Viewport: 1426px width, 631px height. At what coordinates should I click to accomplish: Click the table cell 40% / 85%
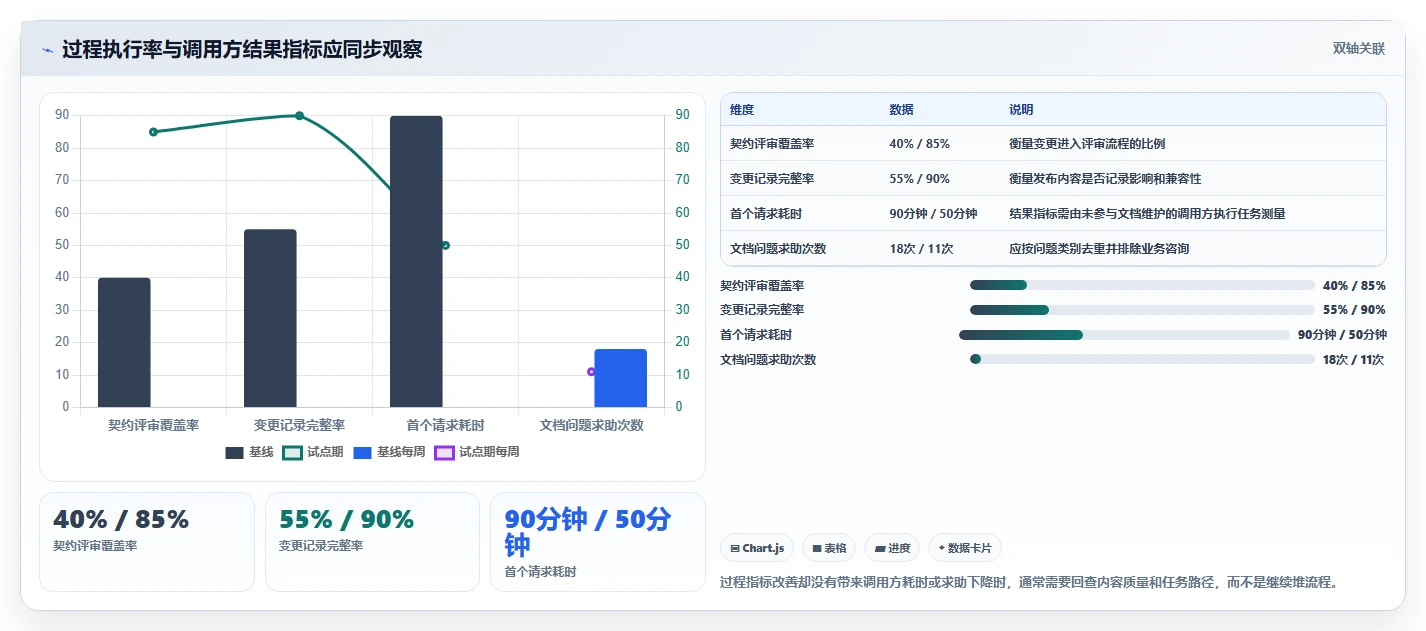[x=919, y=144]
